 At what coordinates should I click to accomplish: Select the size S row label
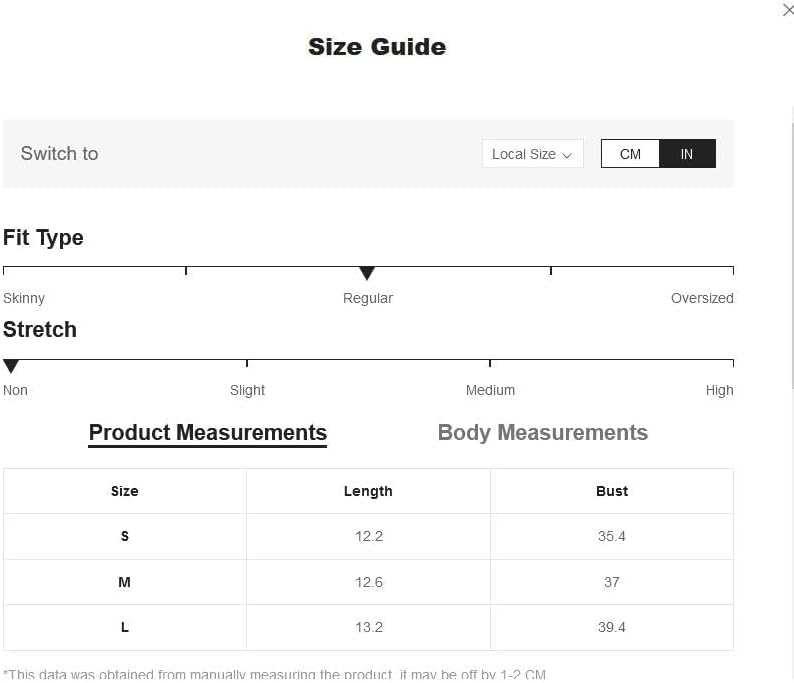125,536
